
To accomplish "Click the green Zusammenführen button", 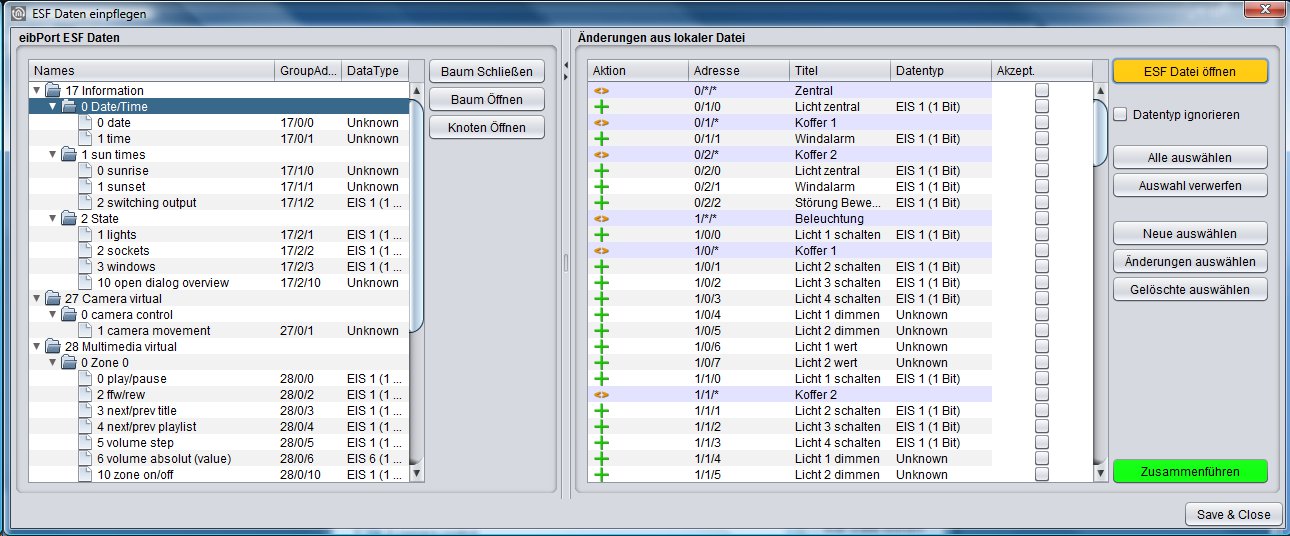I will 1190,472.
